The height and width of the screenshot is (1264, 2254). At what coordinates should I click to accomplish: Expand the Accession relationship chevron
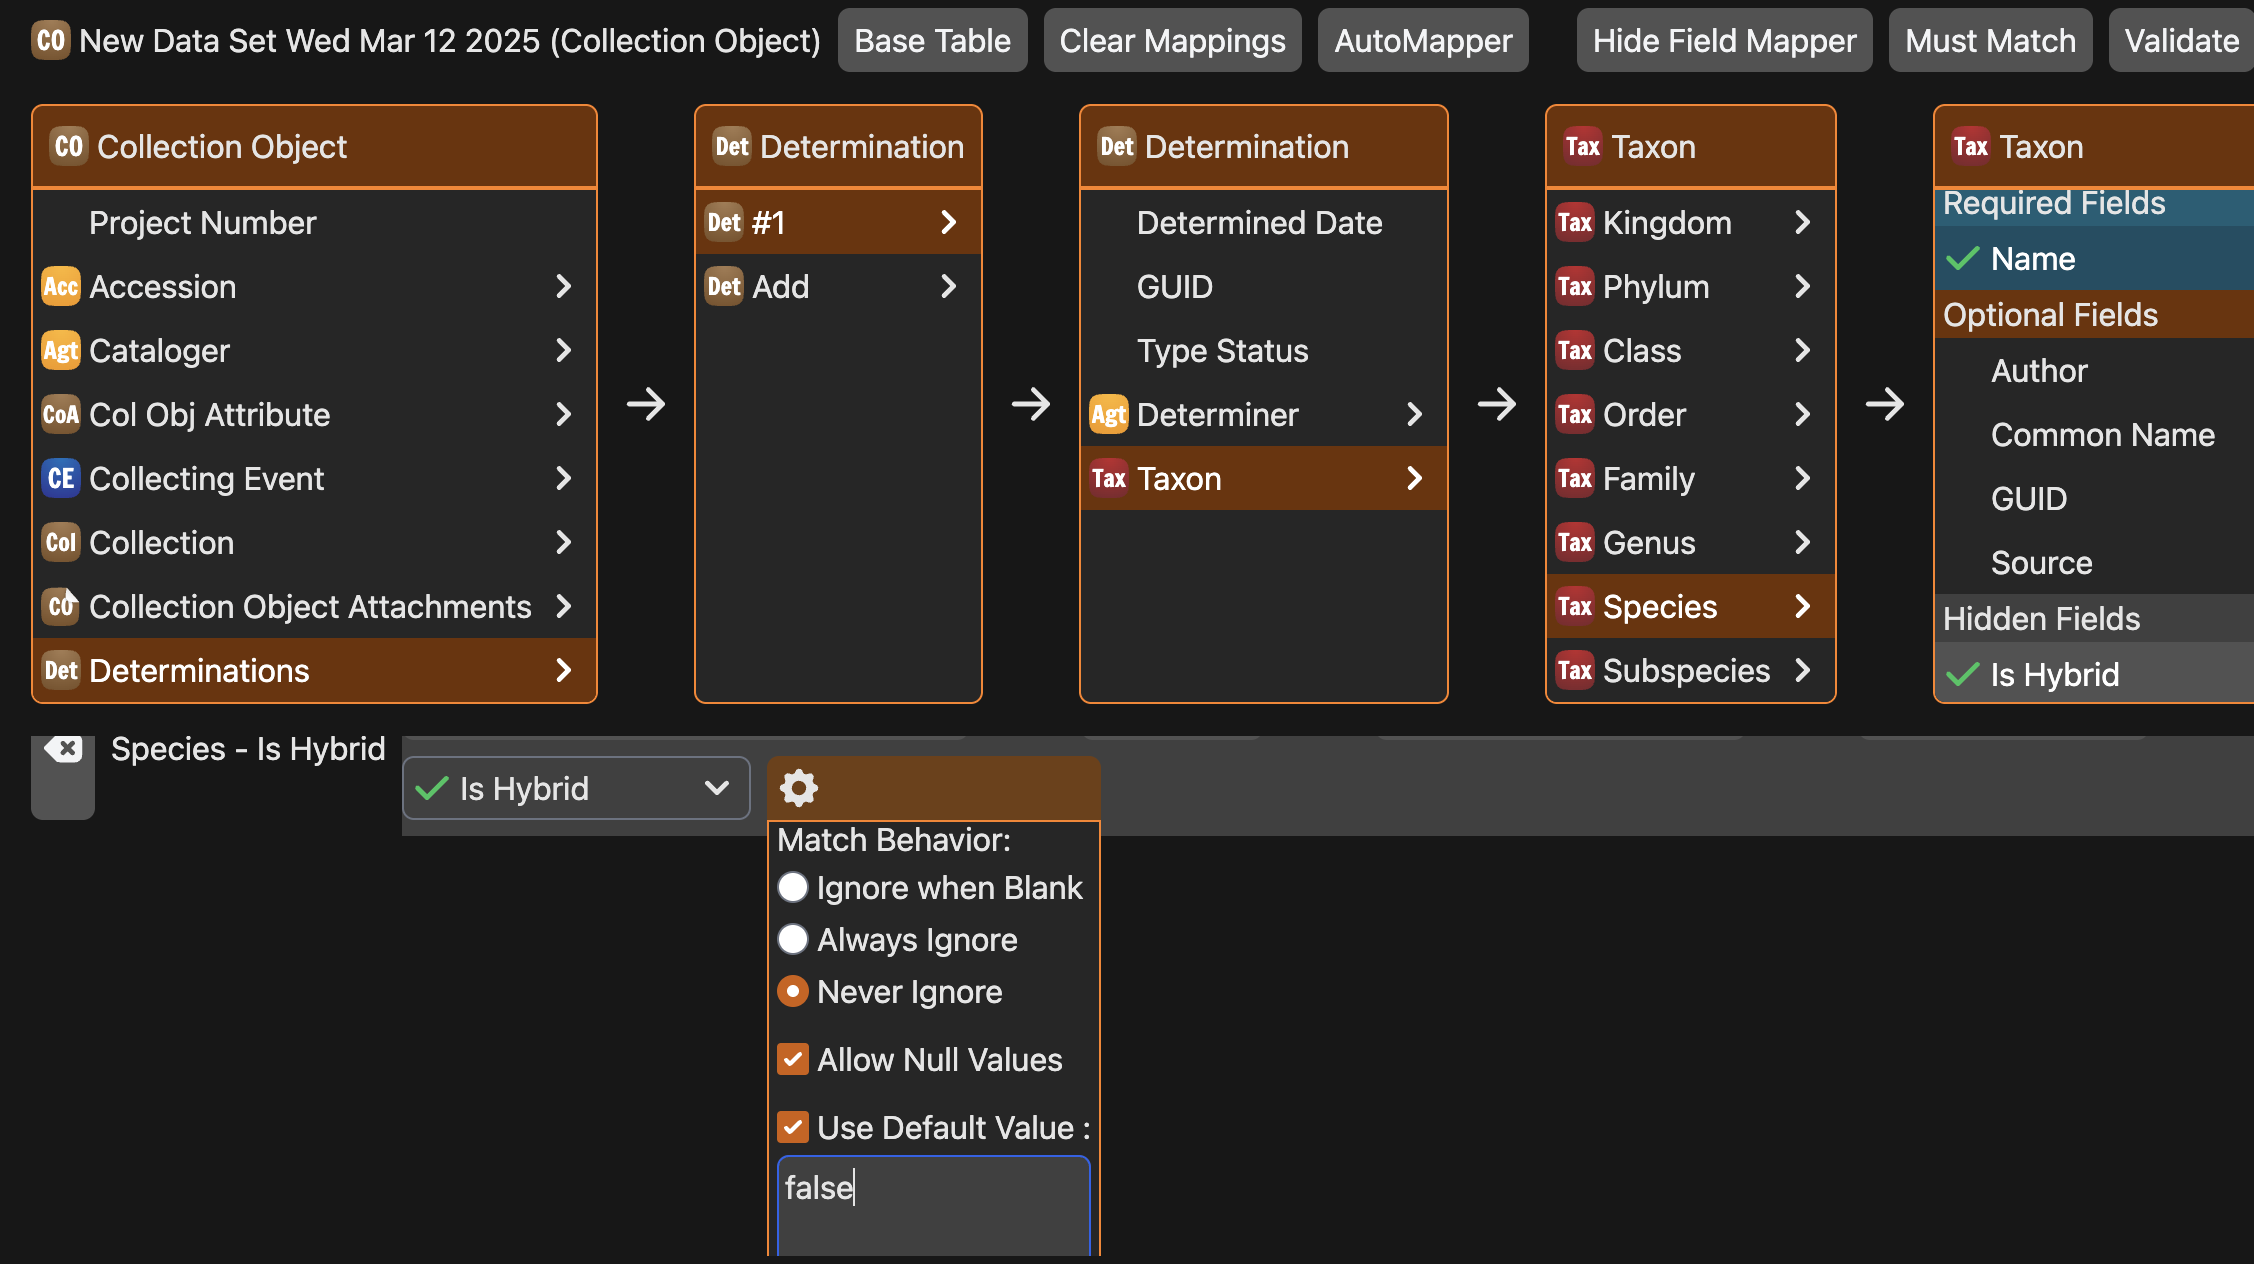point(564,286)
